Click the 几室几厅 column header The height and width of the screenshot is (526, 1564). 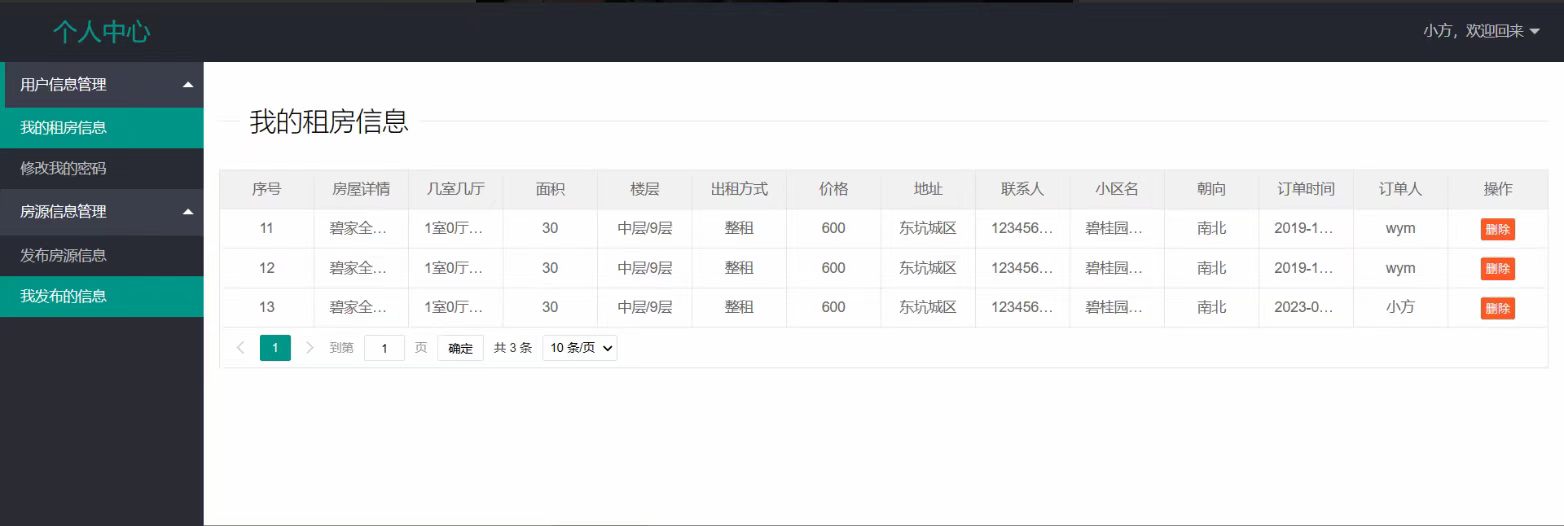tap(455, 189)
